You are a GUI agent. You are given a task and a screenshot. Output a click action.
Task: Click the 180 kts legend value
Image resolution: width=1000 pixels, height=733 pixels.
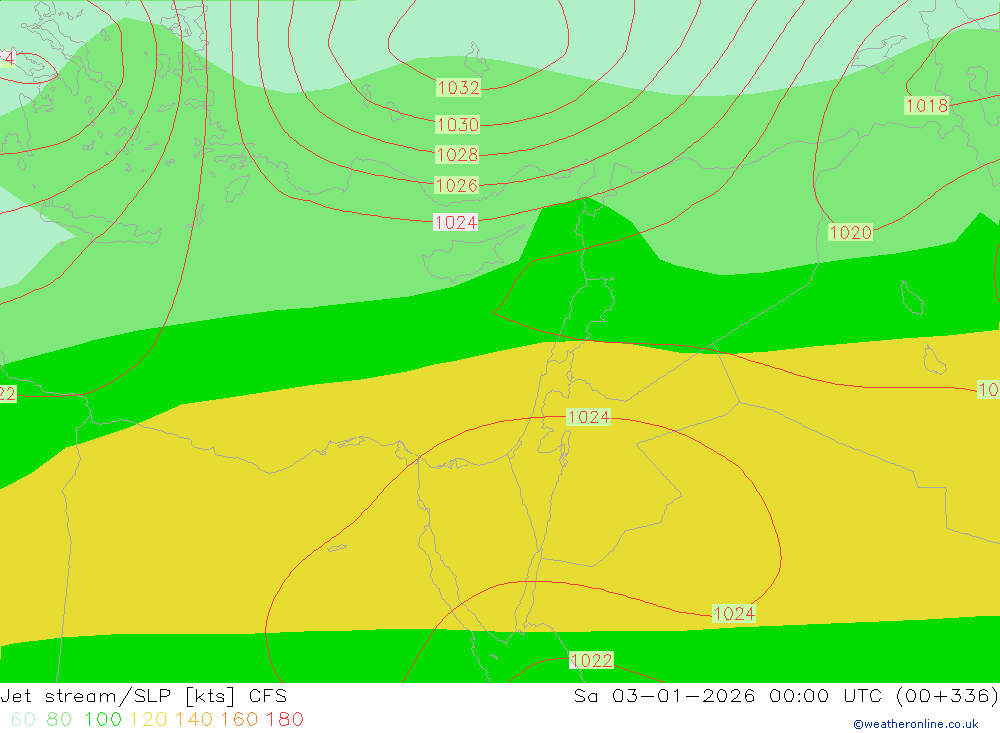[284, 719]
